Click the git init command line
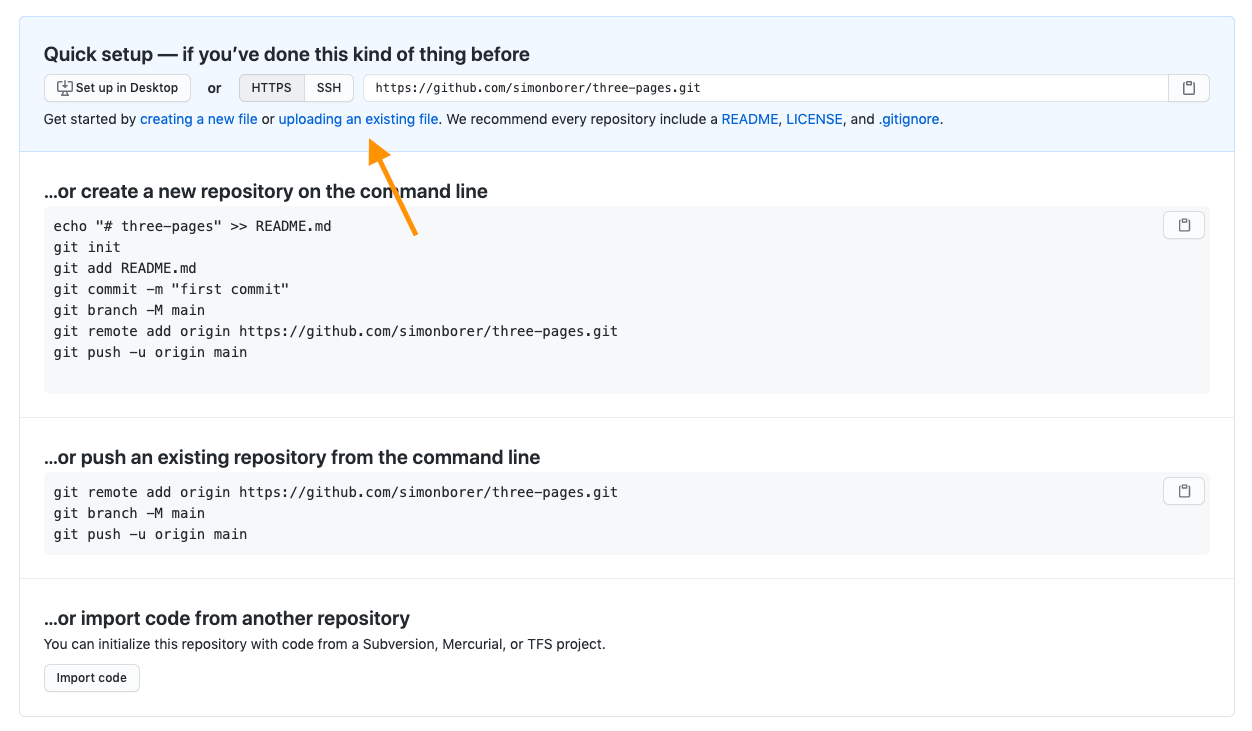1252x731 pixels. 87,247
